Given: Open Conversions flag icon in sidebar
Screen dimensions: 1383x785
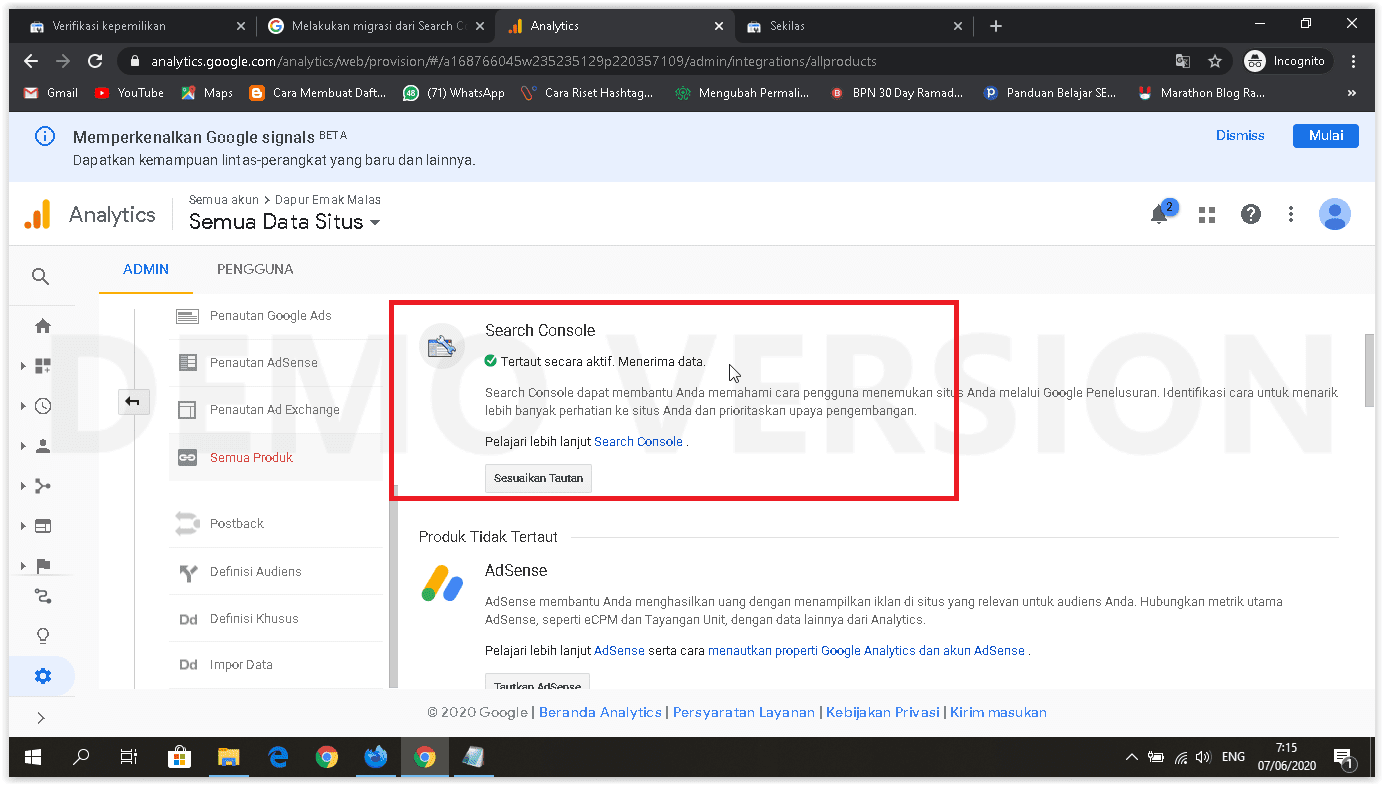Looking at the screenshot, I should tap(43, 566).
